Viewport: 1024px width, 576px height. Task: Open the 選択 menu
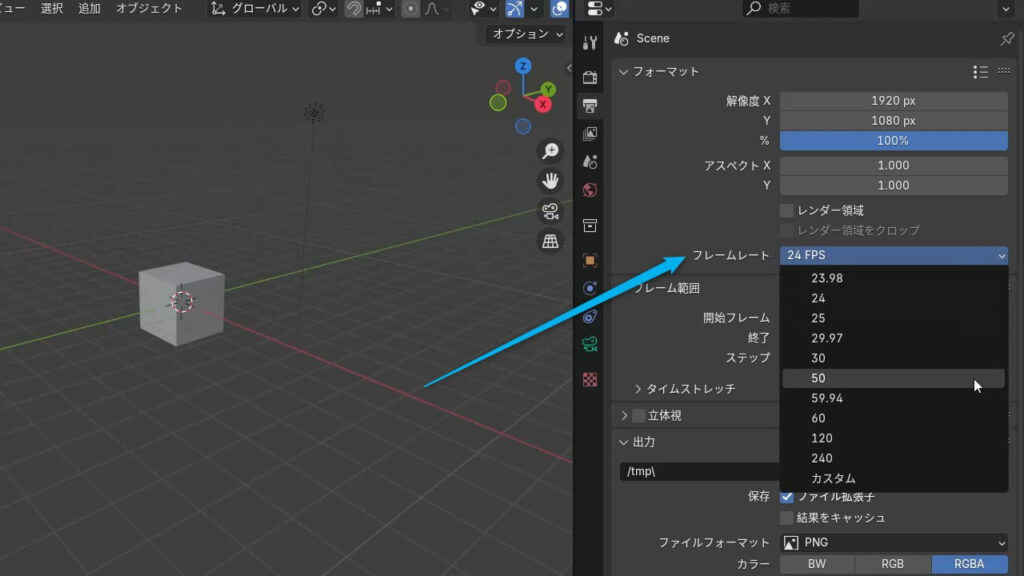point(52,8)
